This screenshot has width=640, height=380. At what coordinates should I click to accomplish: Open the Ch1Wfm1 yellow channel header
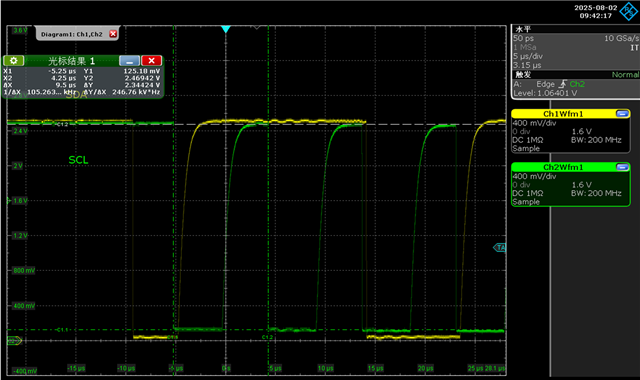point(563,114)
